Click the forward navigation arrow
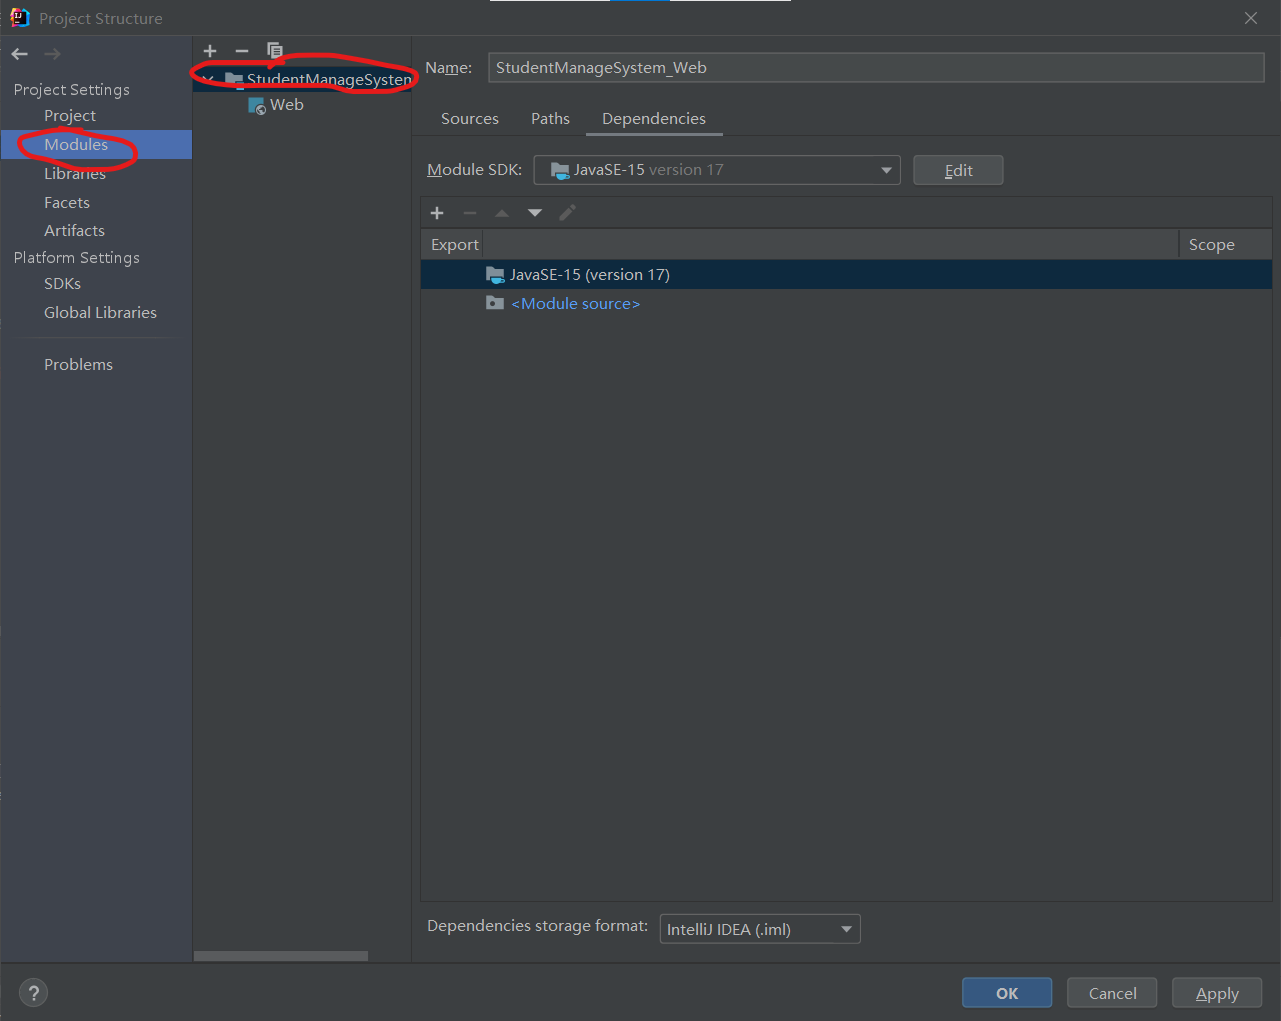Screen dimensions: 1281x1021 pyautogui.click(x=52, y=54)
